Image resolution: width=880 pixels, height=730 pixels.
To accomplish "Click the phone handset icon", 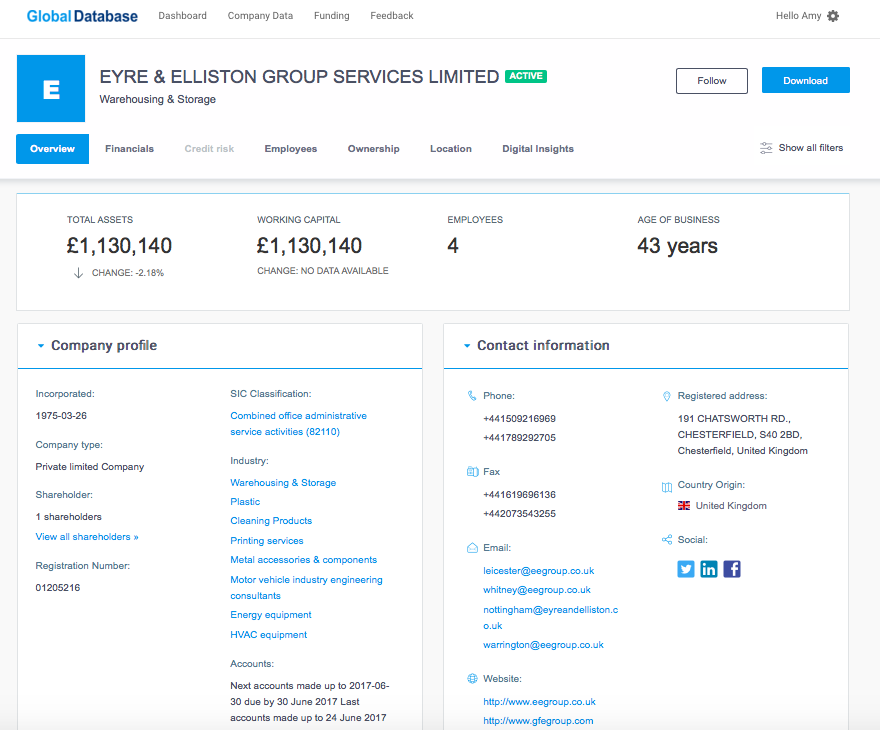I will 471,396.
